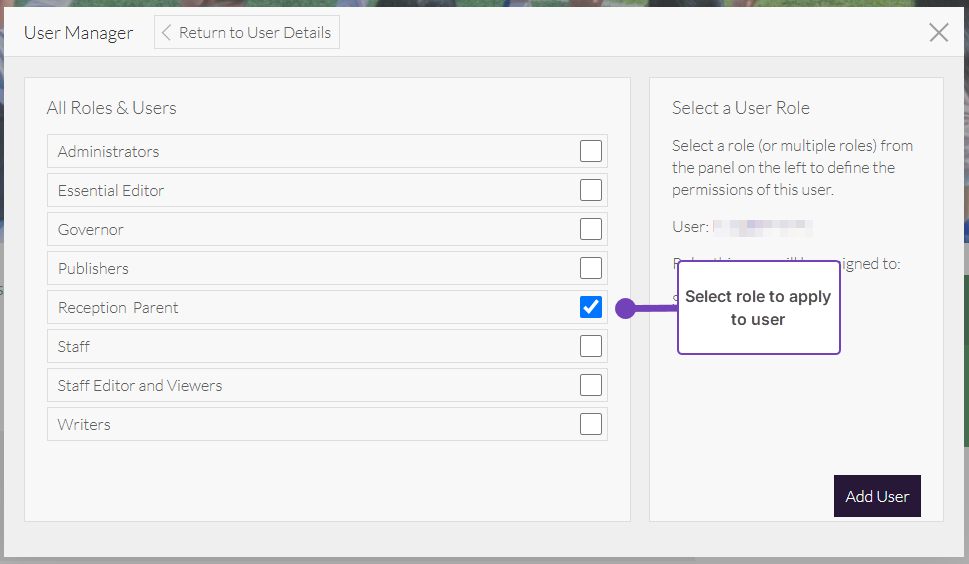
Task: Close the User Manager dialog
Action: pyautogui.click(x=938, y=33)
